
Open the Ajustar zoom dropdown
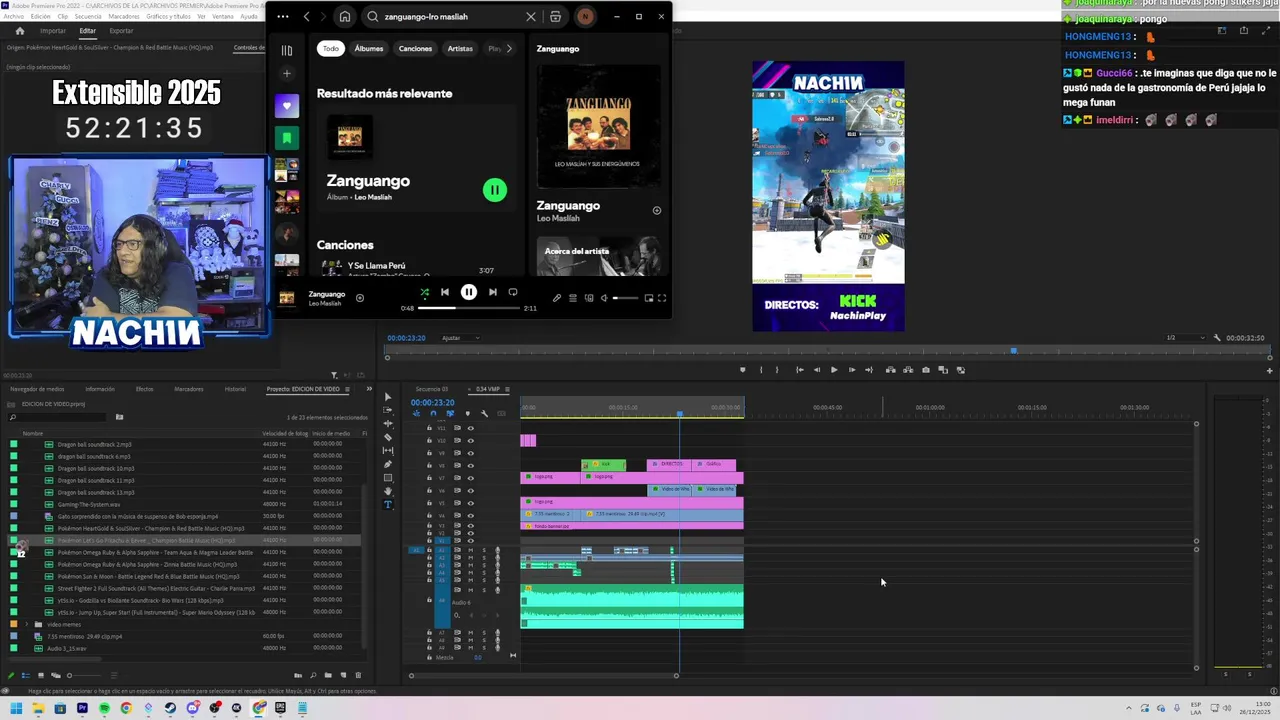[460, 338]
